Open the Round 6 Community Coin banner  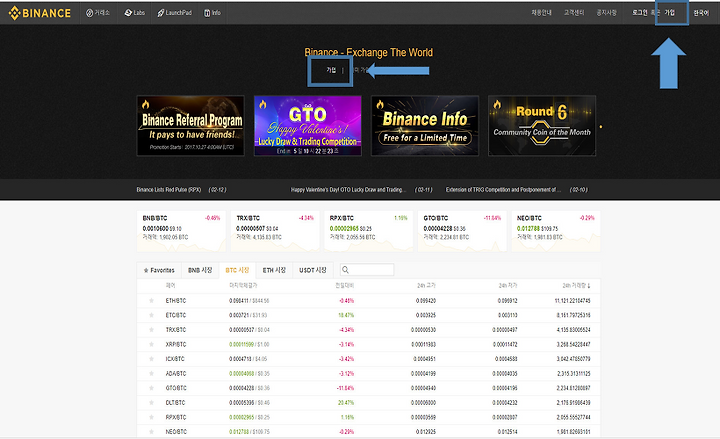(542, 126)
